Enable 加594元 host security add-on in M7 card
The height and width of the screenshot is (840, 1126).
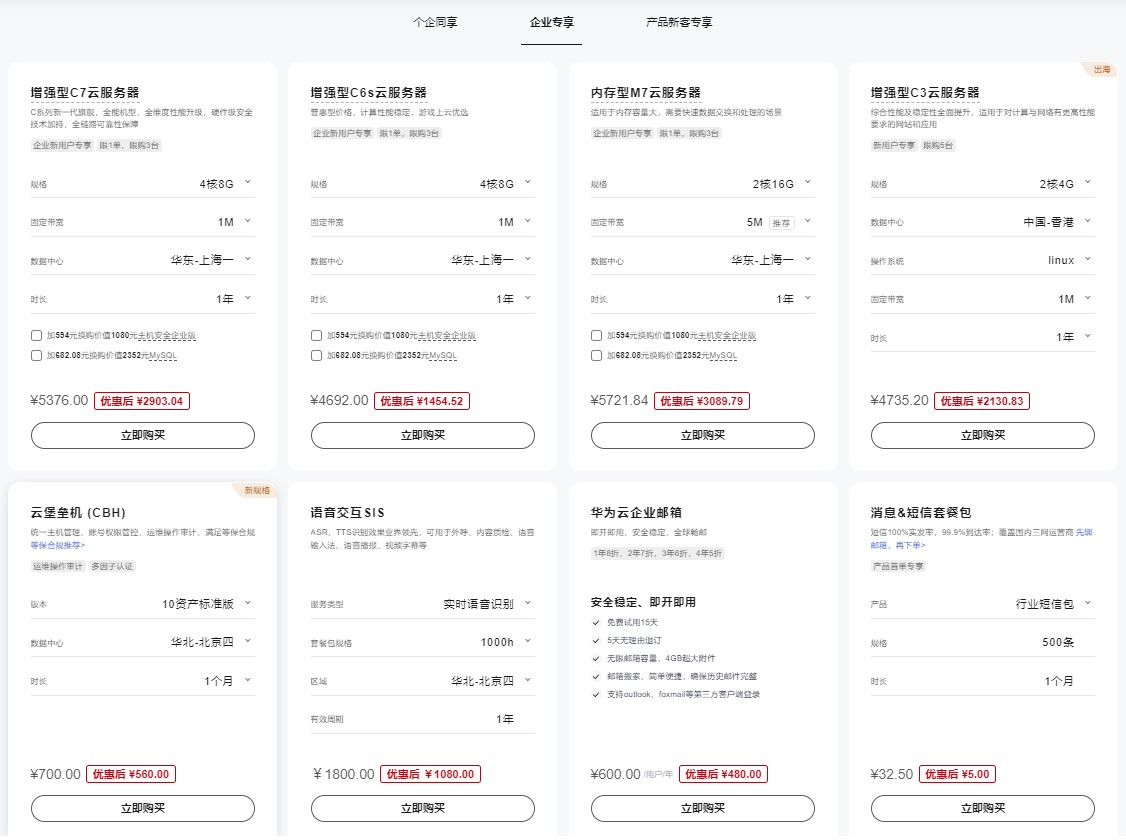point(597,335)
